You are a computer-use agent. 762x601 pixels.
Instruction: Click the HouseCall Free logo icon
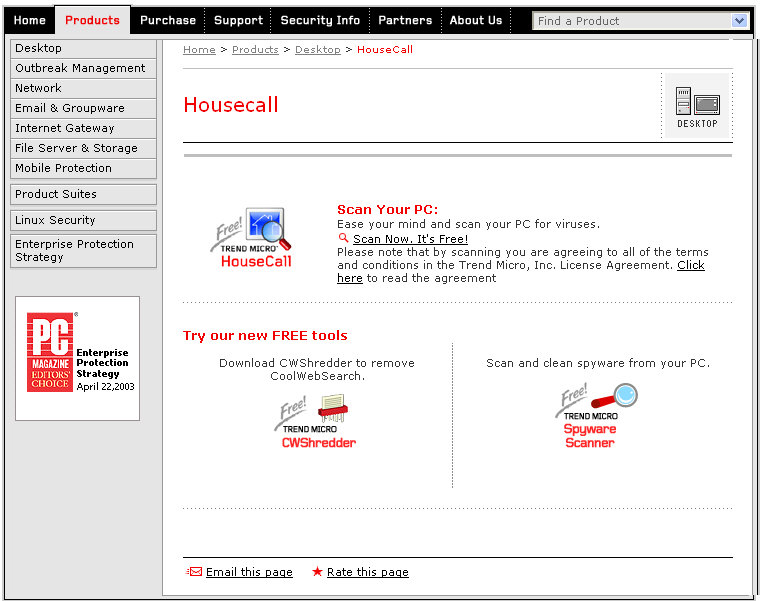(x=252, y=238)
